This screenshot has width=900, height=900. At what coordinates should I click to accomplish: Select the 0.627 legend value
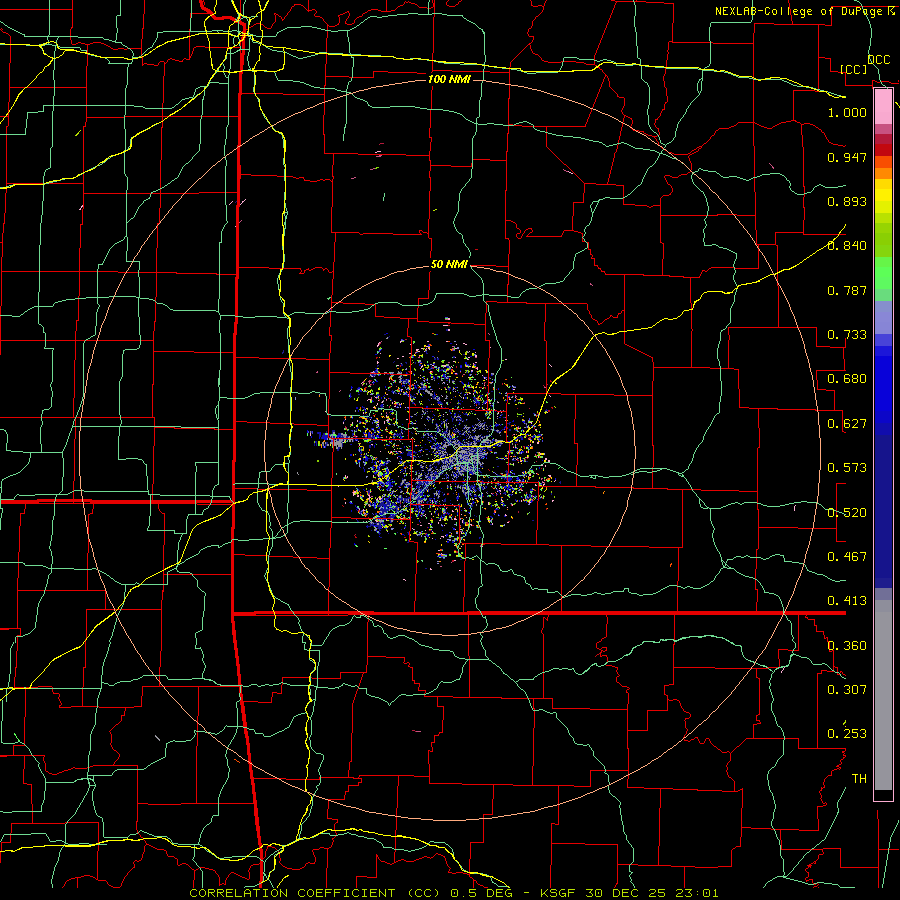click(x=847, y=424)
